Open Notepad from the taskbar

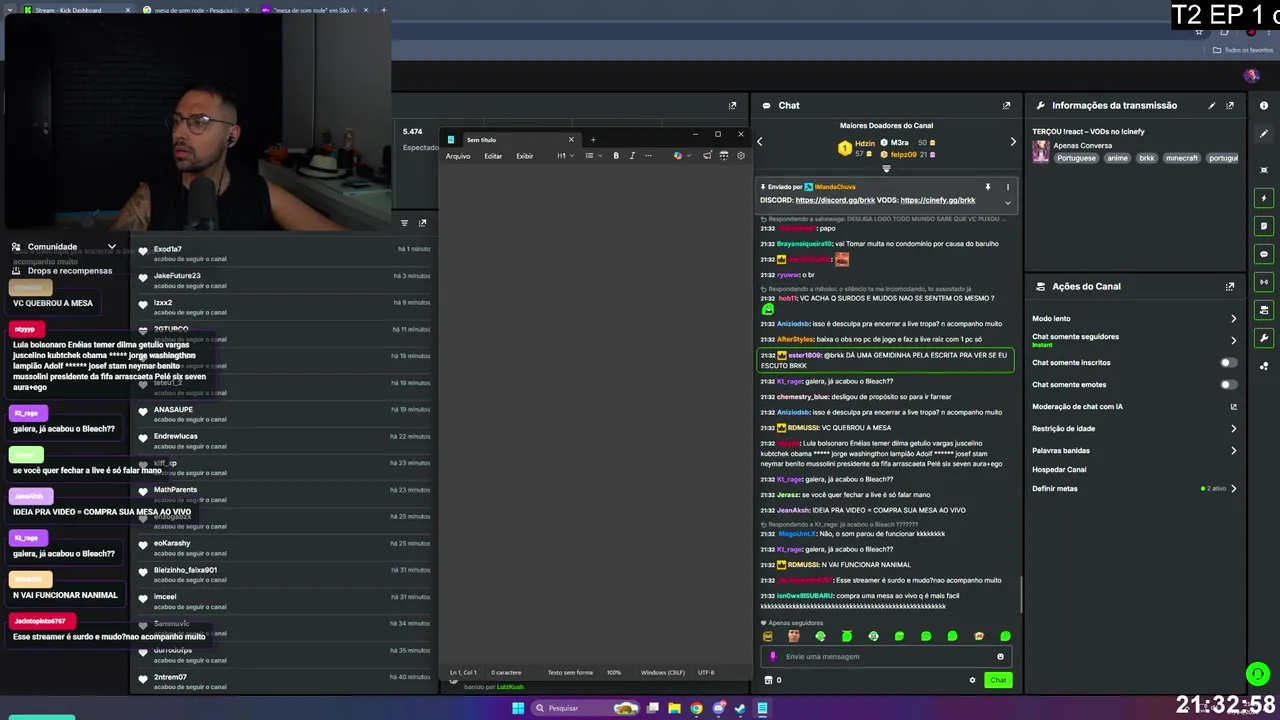[762, 708]
